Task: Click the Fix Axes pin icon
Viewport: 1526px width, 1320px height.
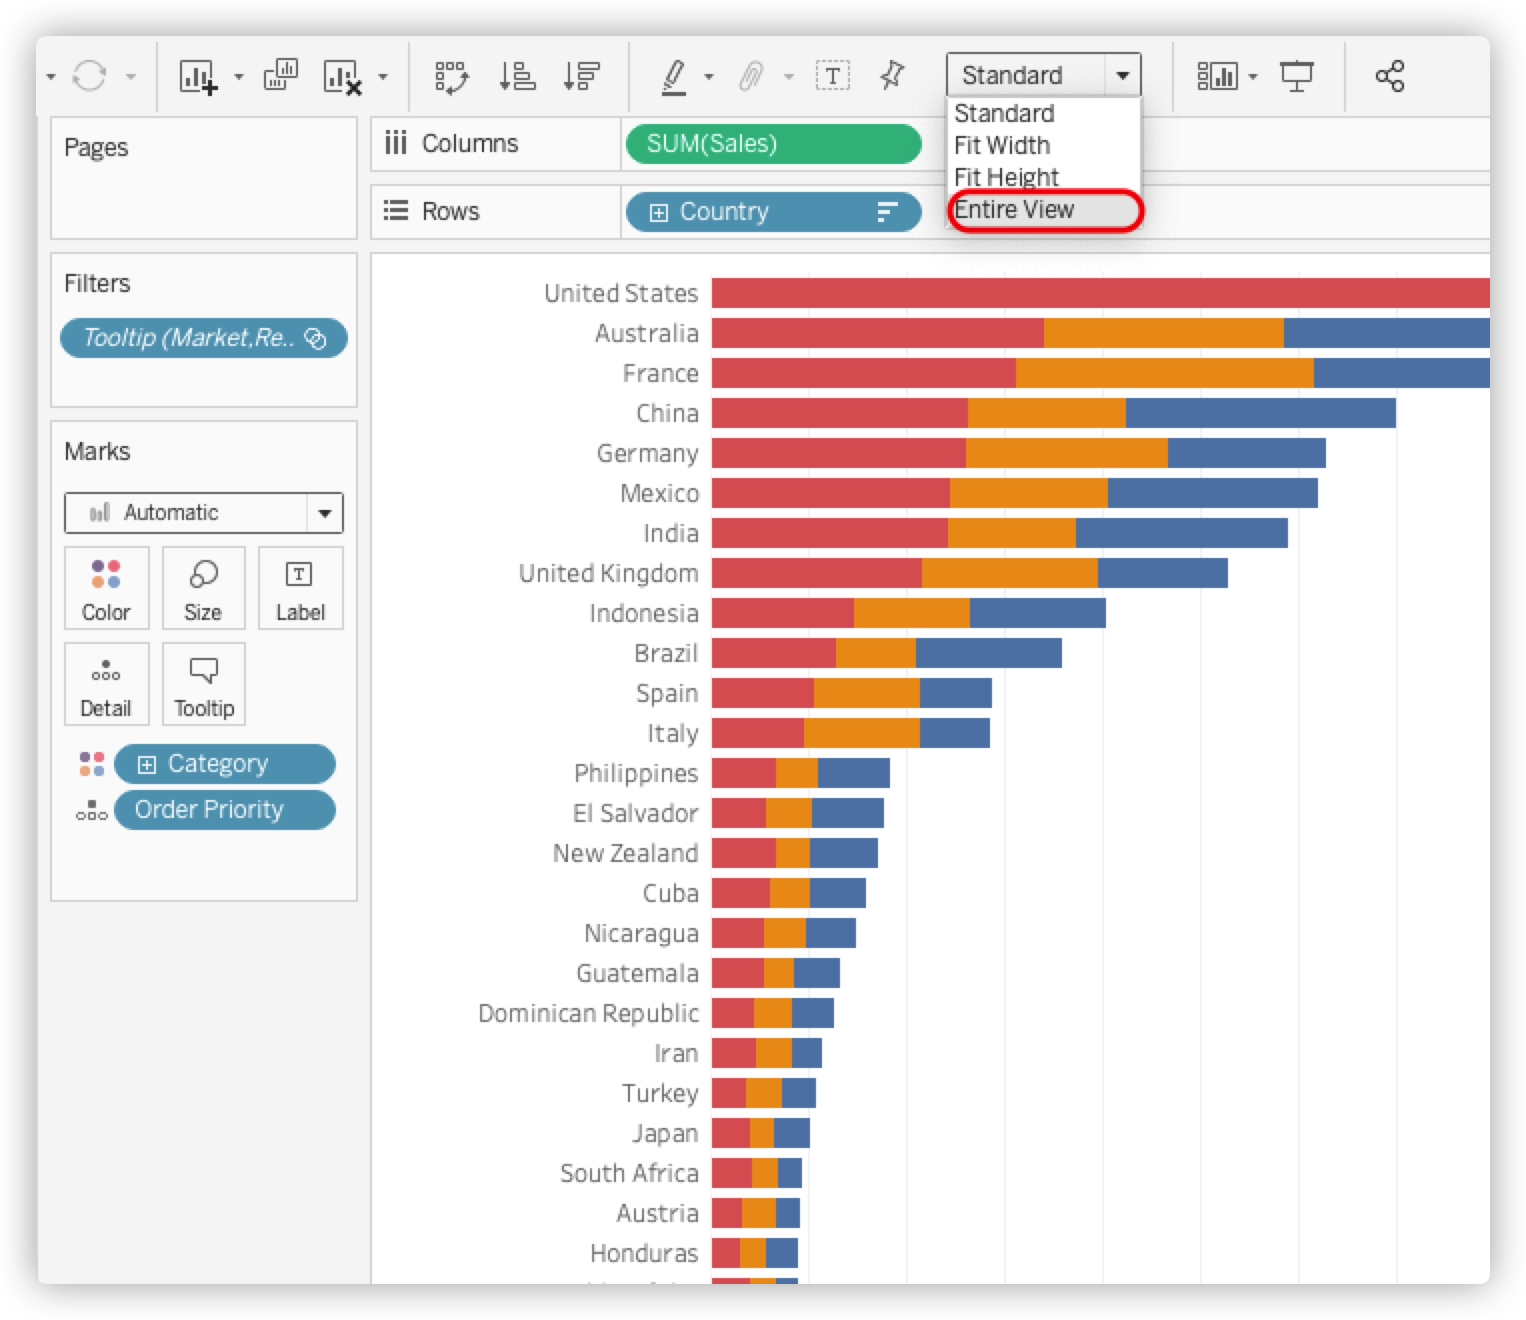Action: (892, 75)
